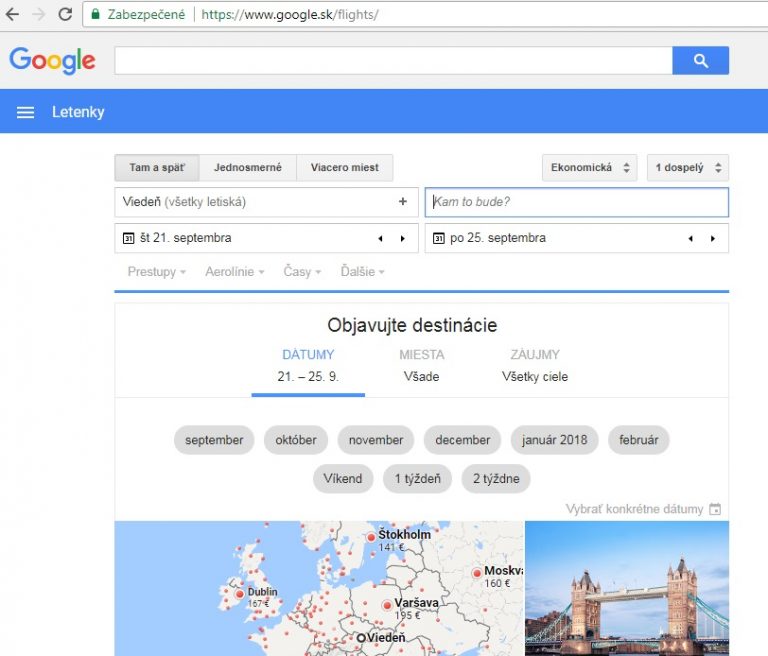Select the Víkend duration chip
This screenshot has width=768, height=656.
tap(343, 479)
